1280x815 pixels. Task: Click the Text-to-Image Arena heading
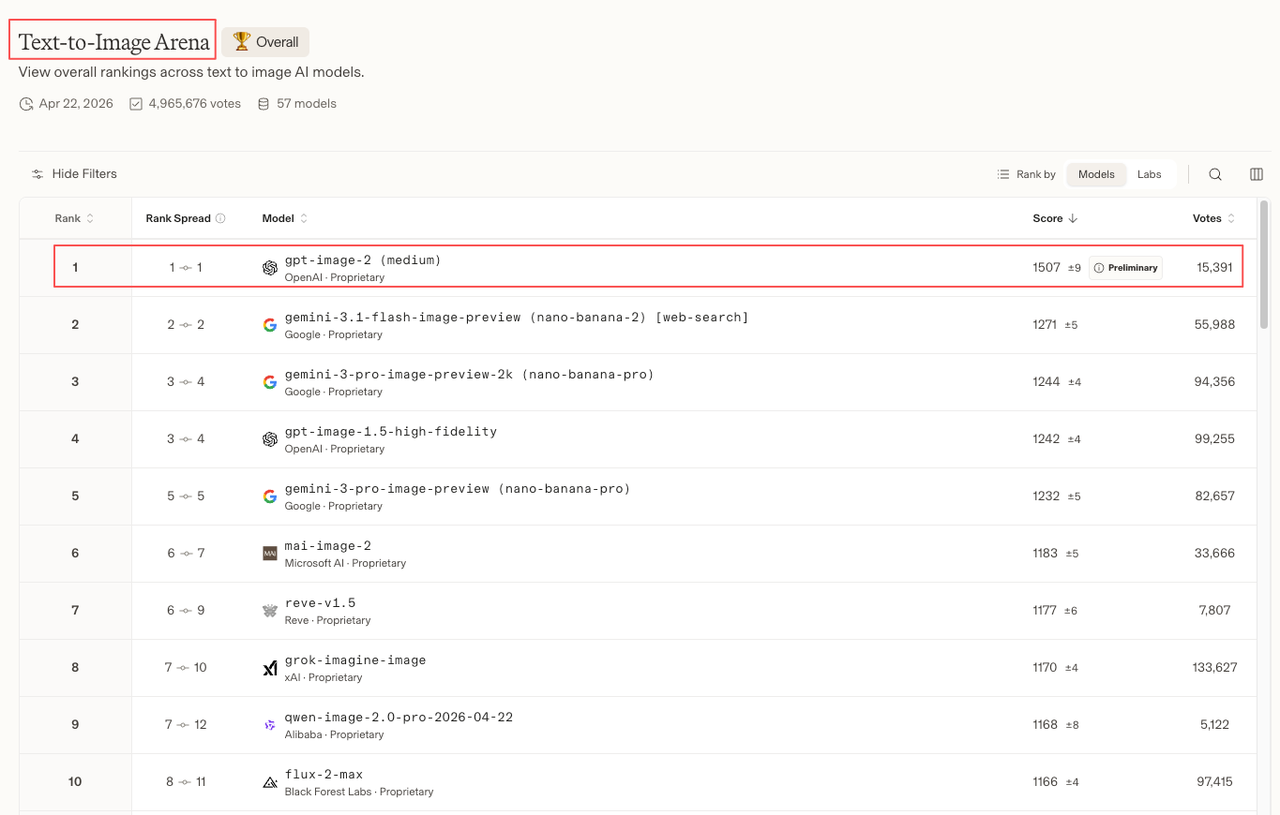[114, 42]
